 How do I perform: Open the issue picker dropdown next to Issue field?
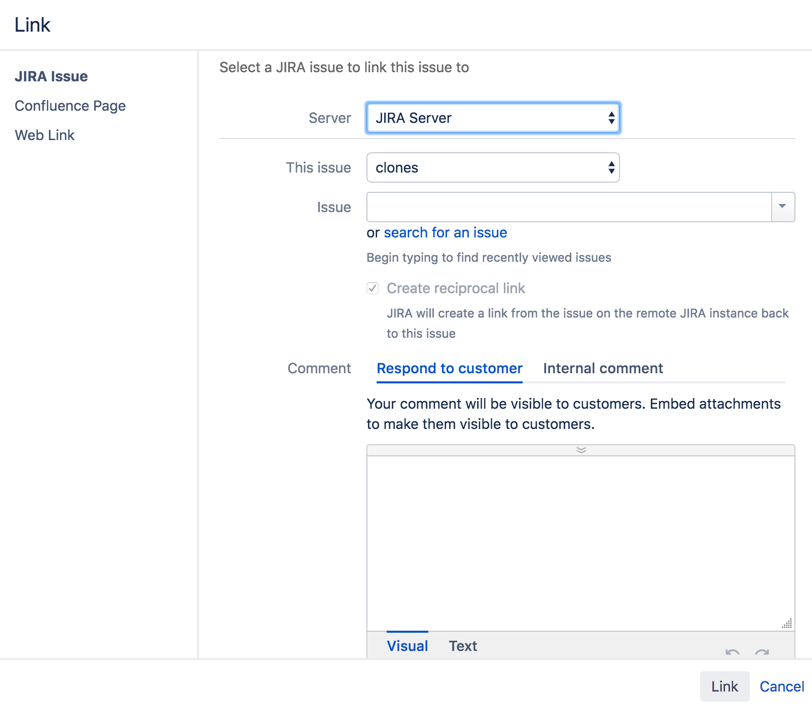[x=784, y=207]
